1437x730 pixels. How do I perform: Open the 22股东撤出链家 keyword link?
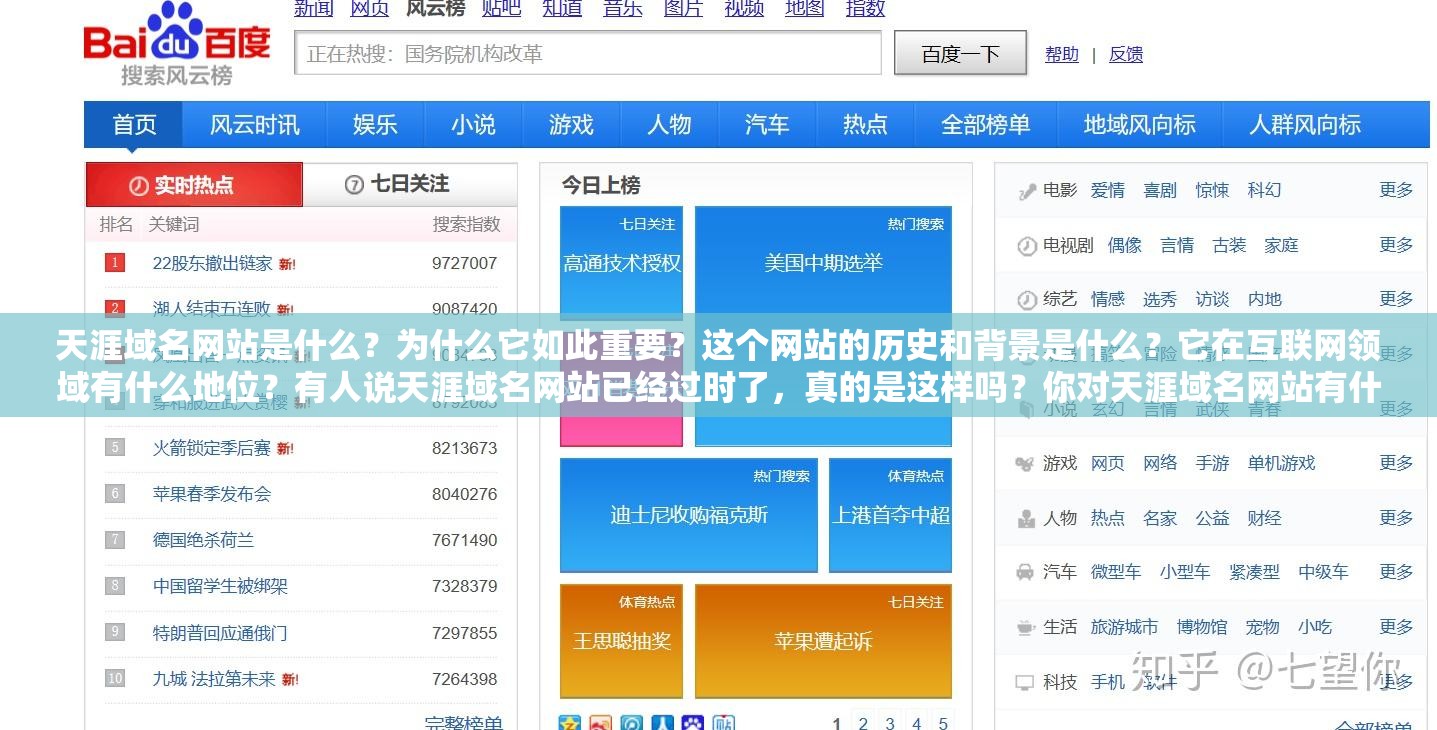[x=212, y=263]
